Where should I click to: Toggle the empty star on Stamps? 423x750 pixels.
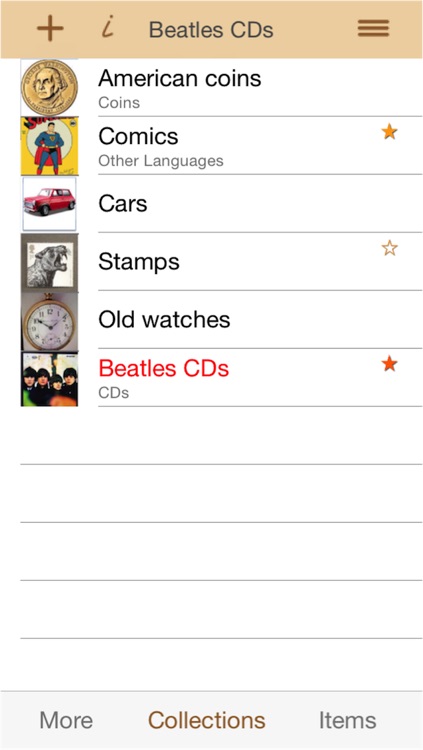[390, 248]
